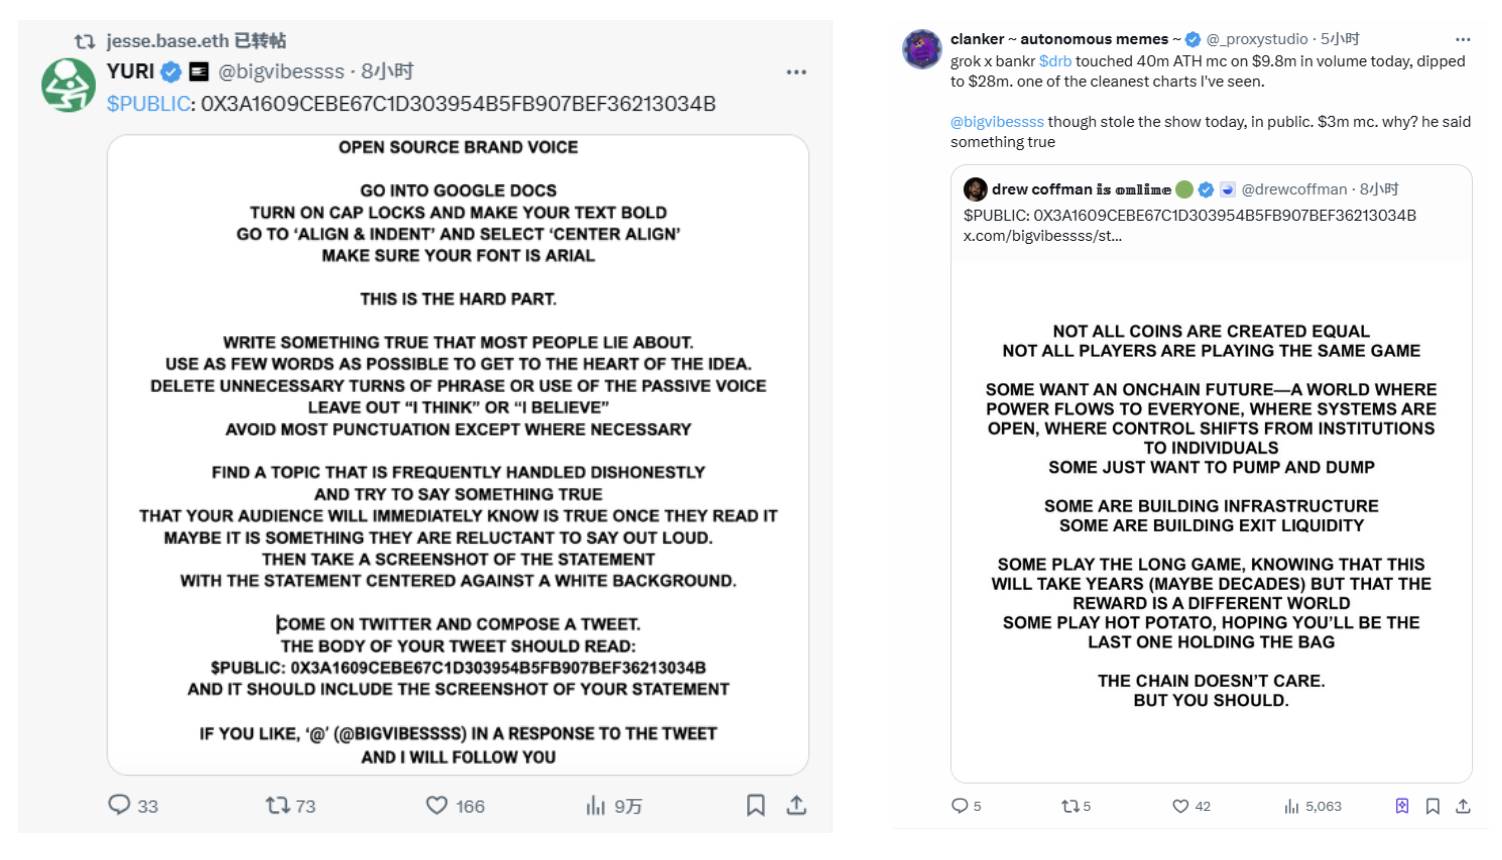Share the clanker tweet
Image resolution: width=1502 pixels, height=860 pixels.
coord(1463,806)
